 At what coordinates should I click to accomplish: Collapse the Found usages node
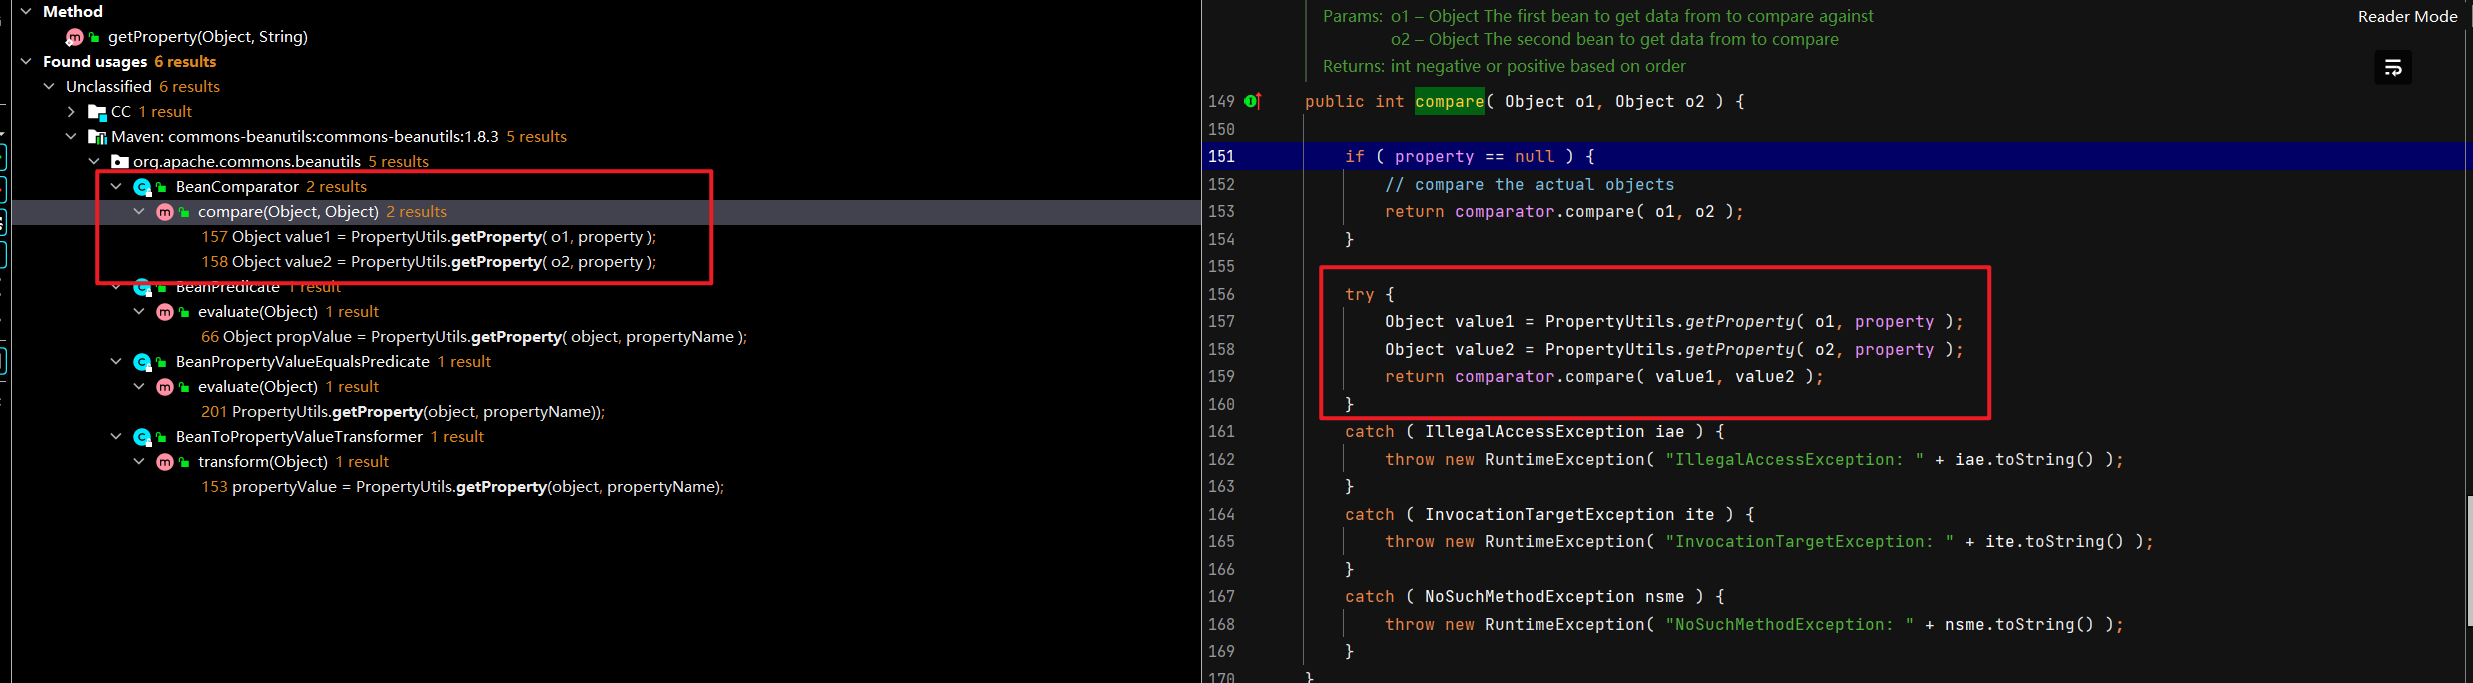(x=26, y=61)
